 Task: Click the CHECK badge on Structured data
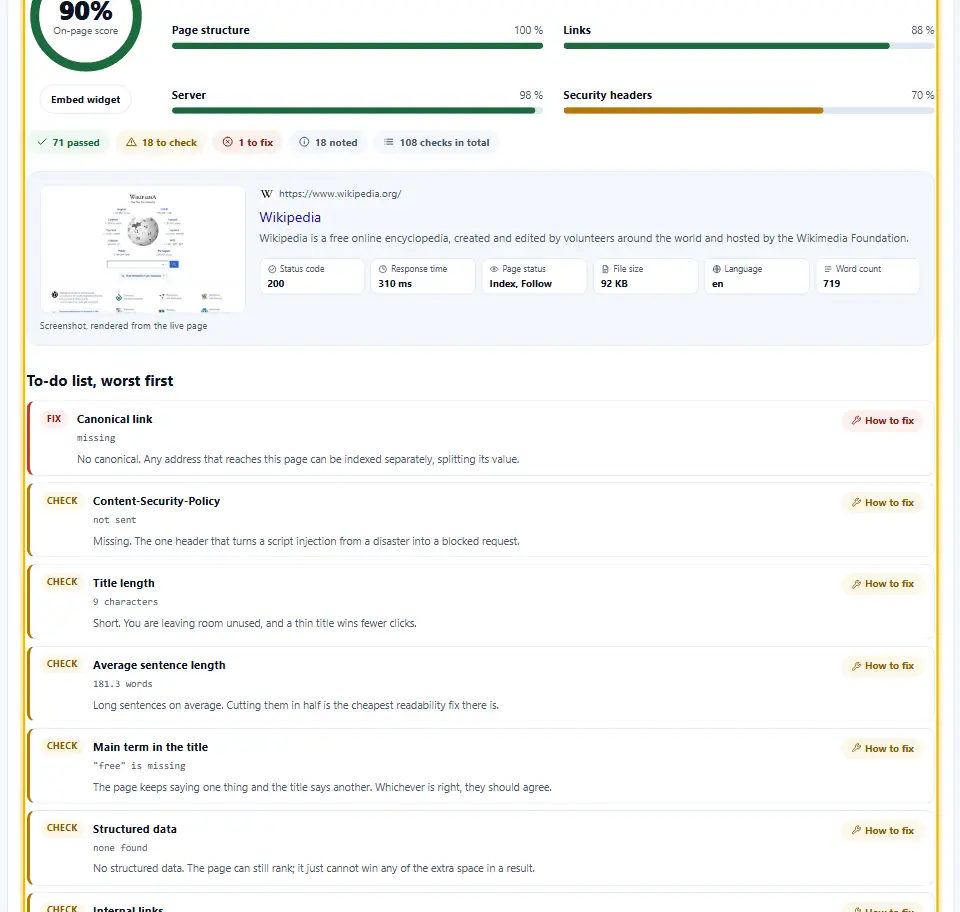tap(62, 828)
